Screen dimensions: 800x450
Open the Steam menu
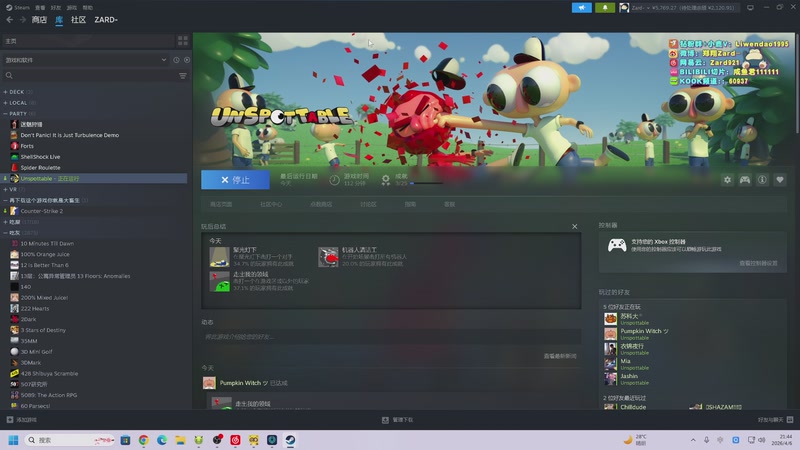pos(18,8)
